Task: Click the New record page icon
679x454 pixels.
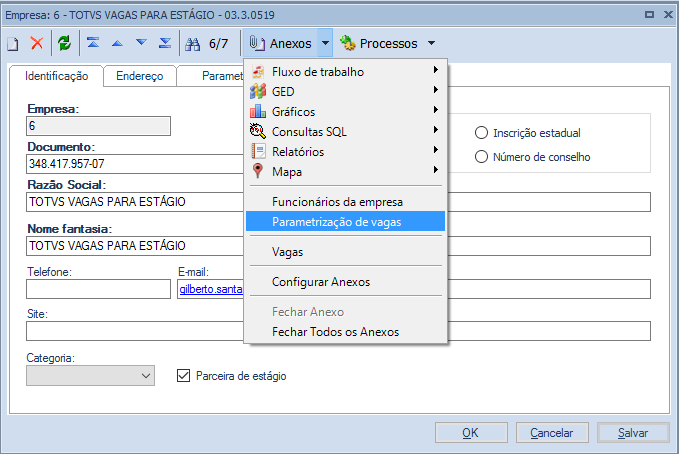Action: [13, 43]
